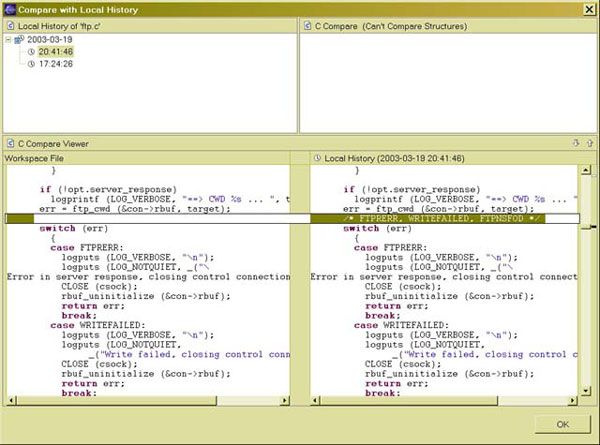This screenshot has width=600, height=445.
Task: Click the C Compare (Can't Compare Structures) title
Action: click(x=391, y=26)
